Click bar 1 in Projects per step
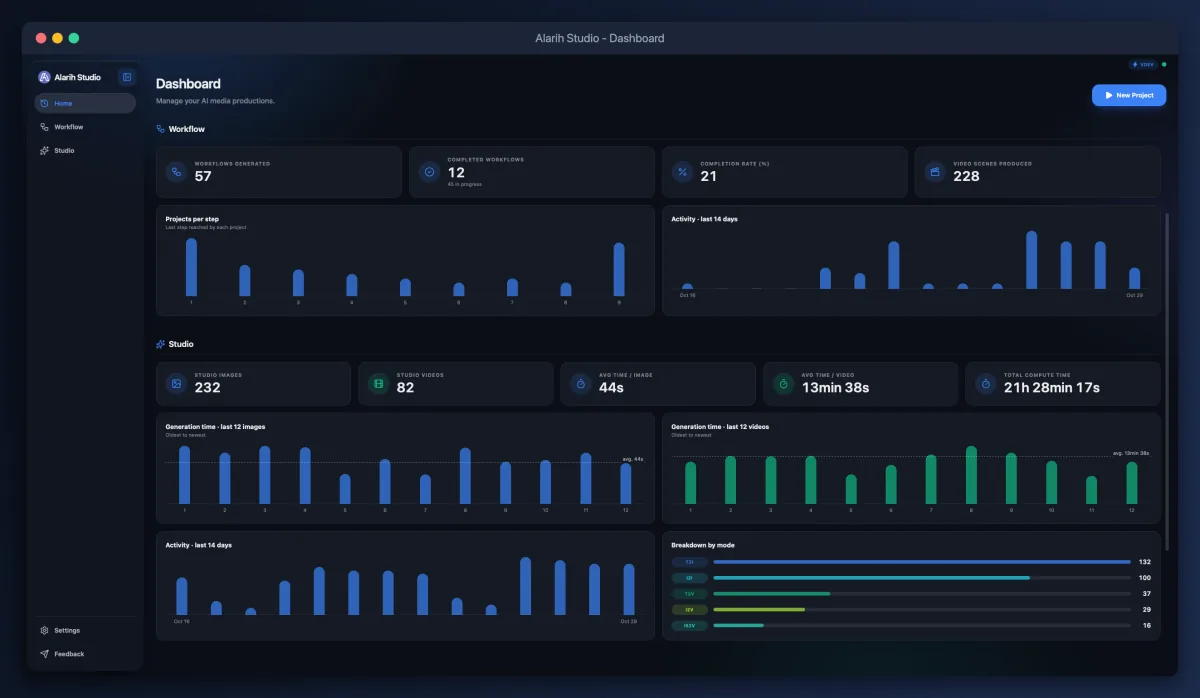 (191, 267)
